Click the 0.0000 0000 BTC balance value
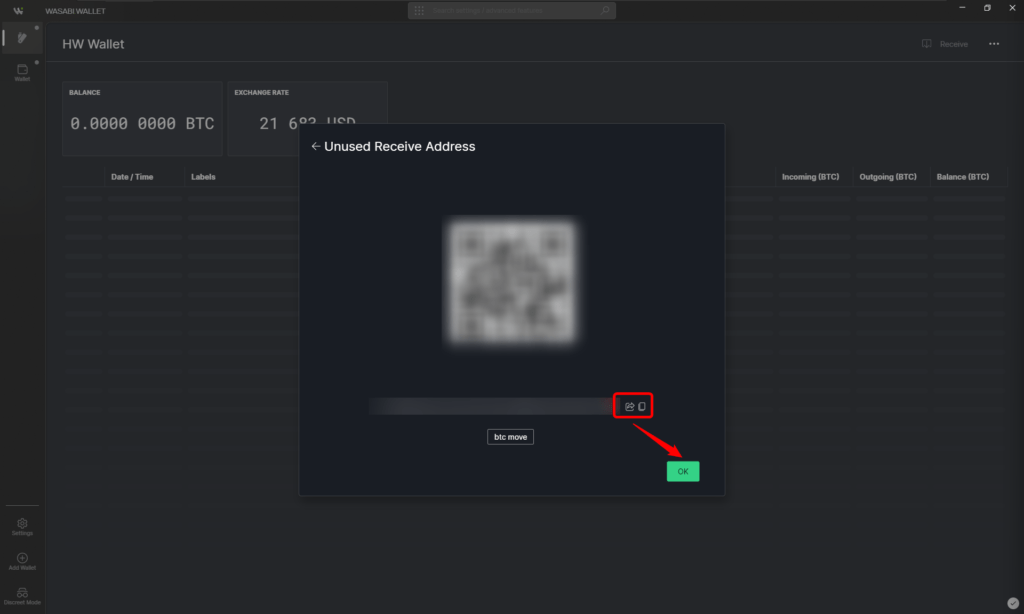This screenshot has height=614, width=1024. 142,123
